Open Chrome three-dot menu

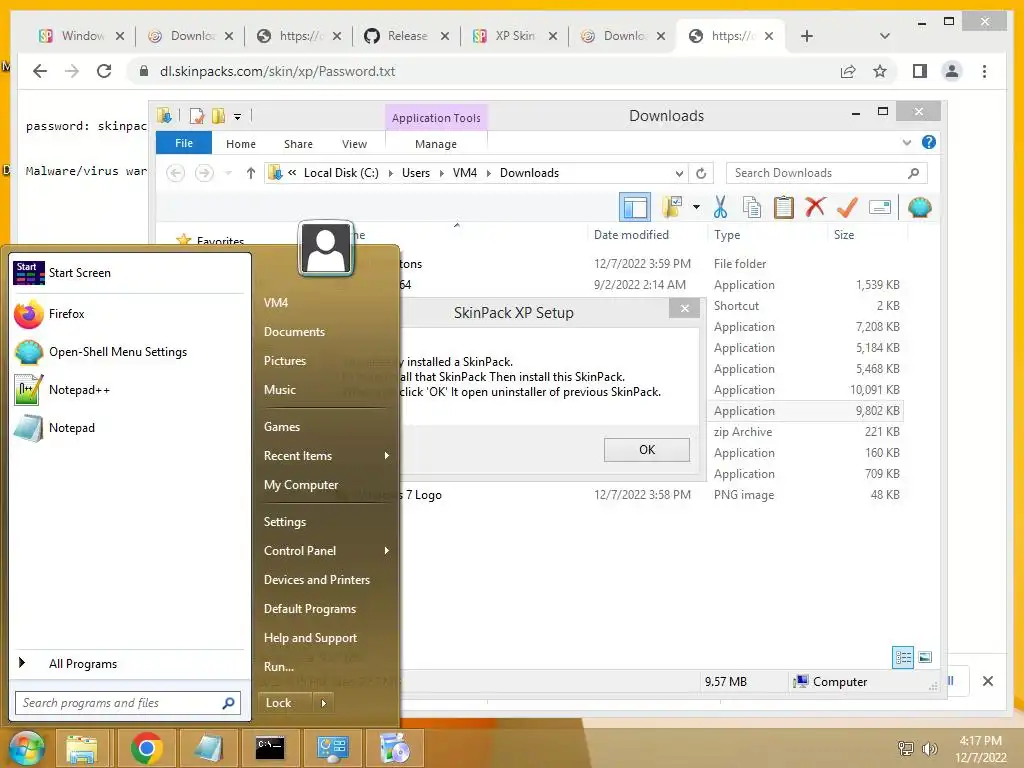(984, 71)
